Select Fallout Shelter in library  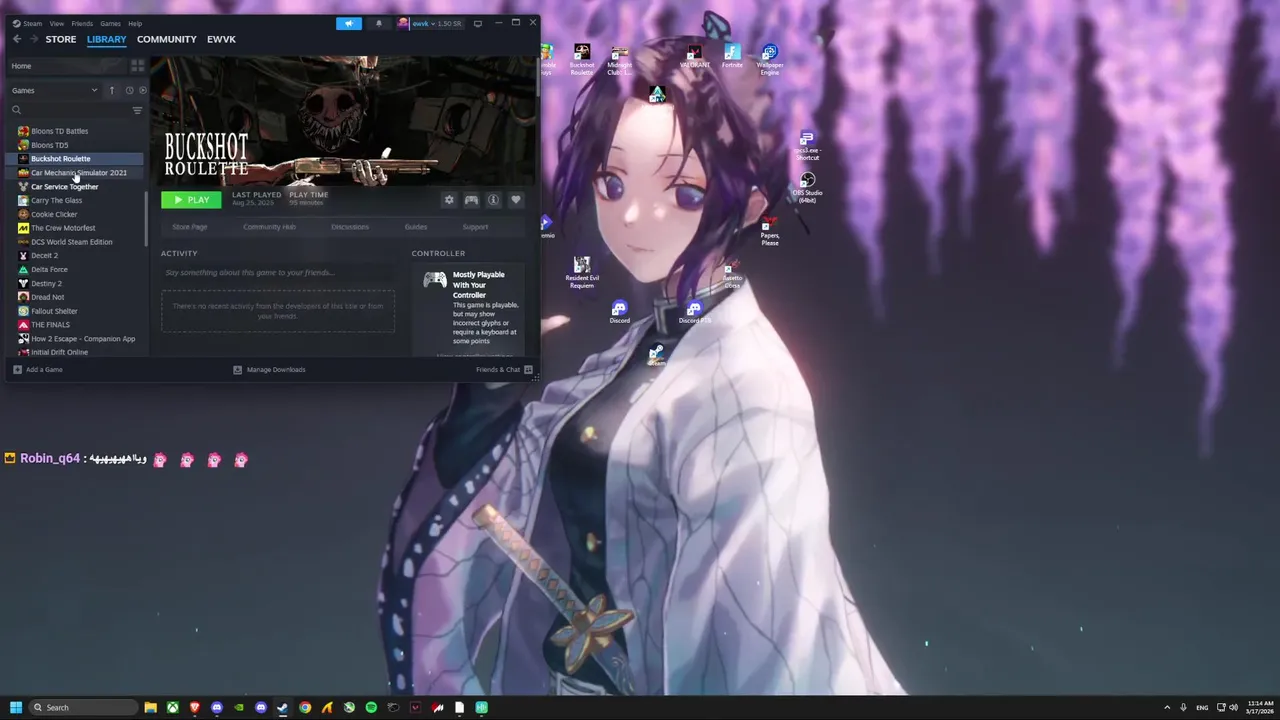[x=76, y=311]
